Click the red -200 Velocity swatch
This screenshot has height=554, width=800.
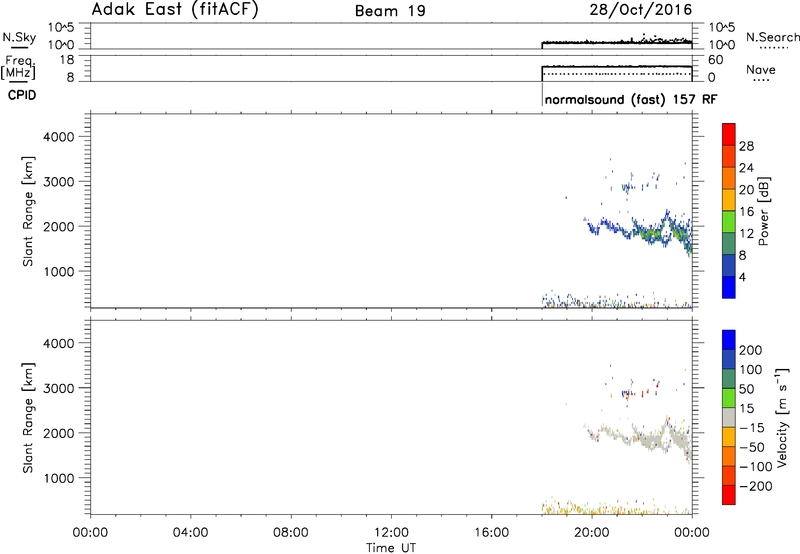729,495
